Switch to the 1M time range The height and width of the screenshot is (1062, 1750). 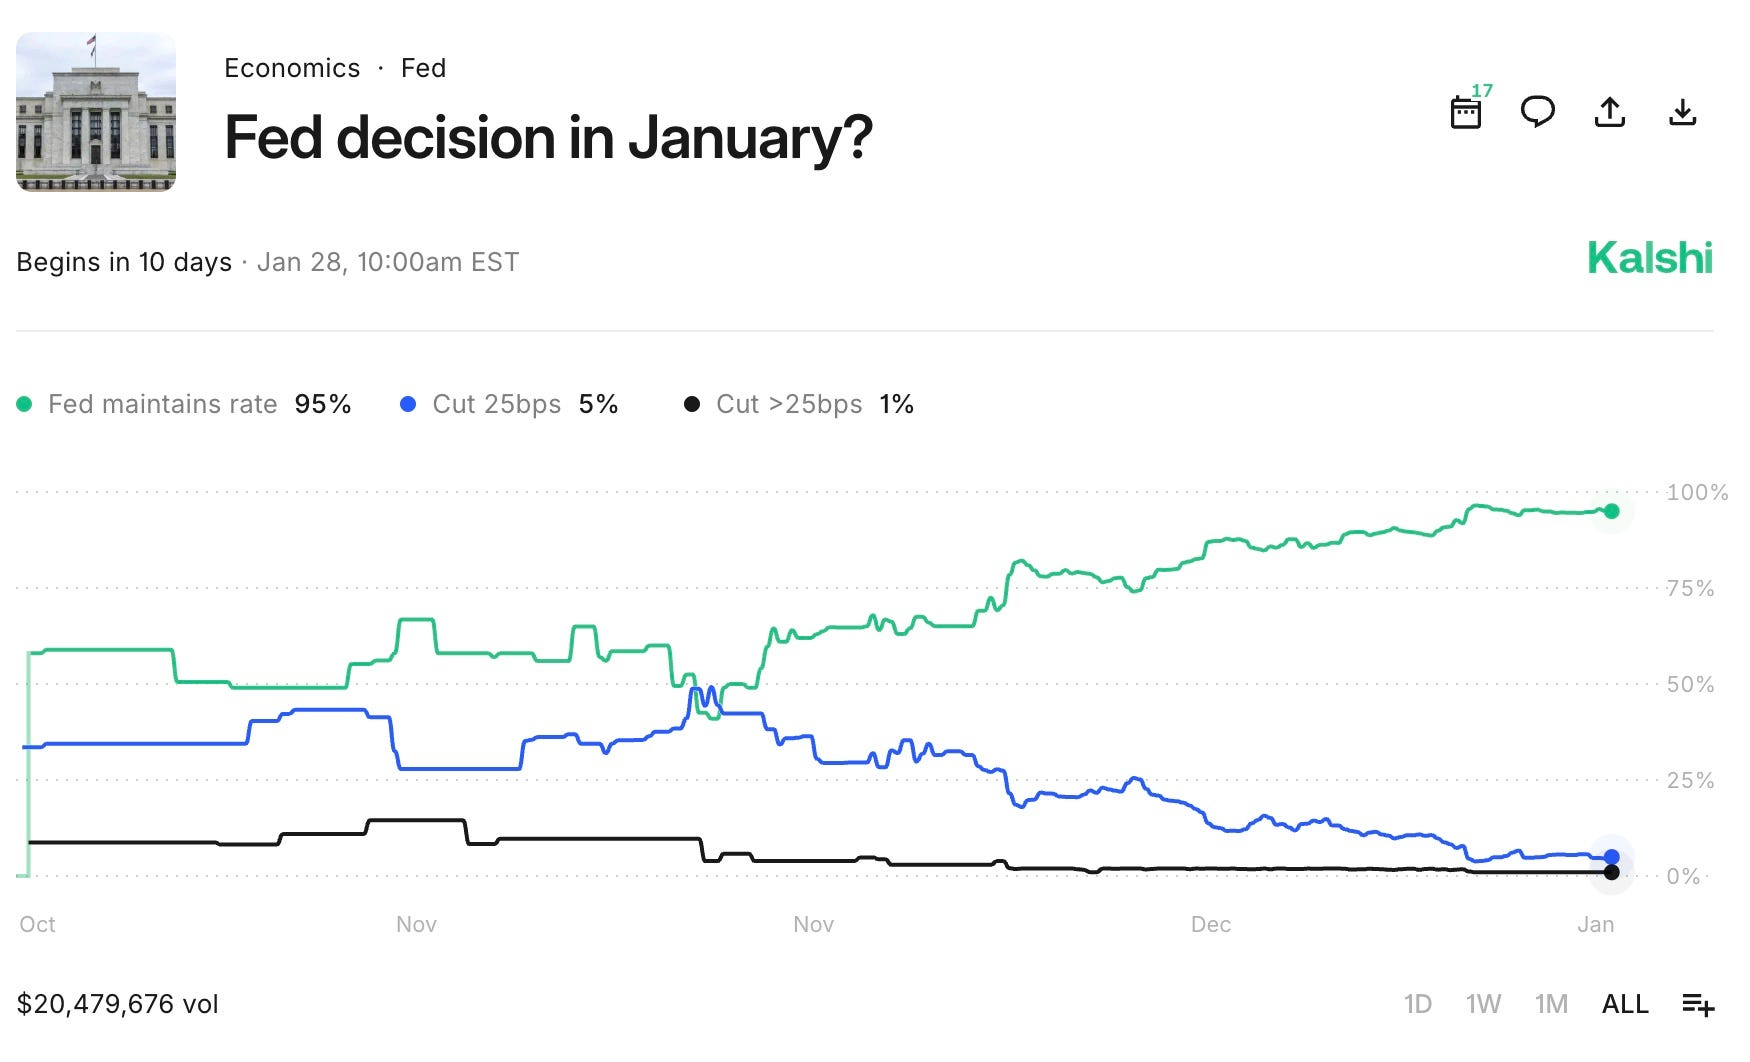(1551, 1004)
